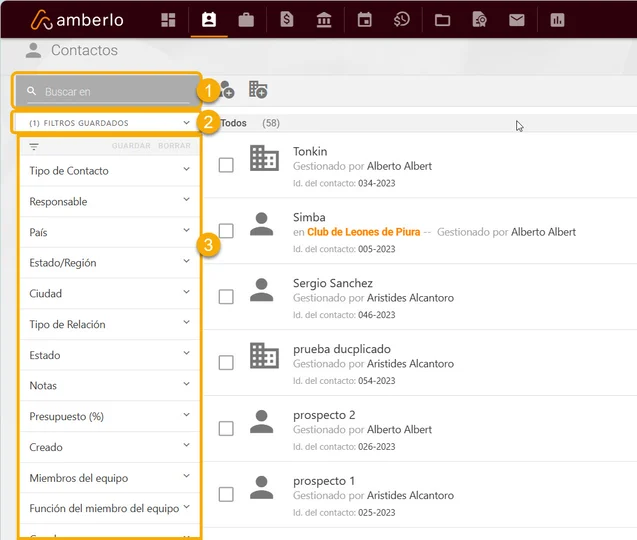Click the GUARDAR filter button
The image size is (637, 540).
pyautogui.click(x=131, y=146)
